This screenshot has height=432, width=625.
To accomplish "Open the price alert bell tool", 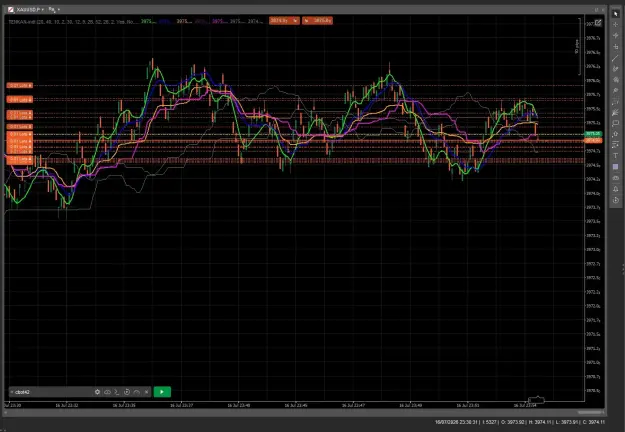I will click(x=615, y=189).
